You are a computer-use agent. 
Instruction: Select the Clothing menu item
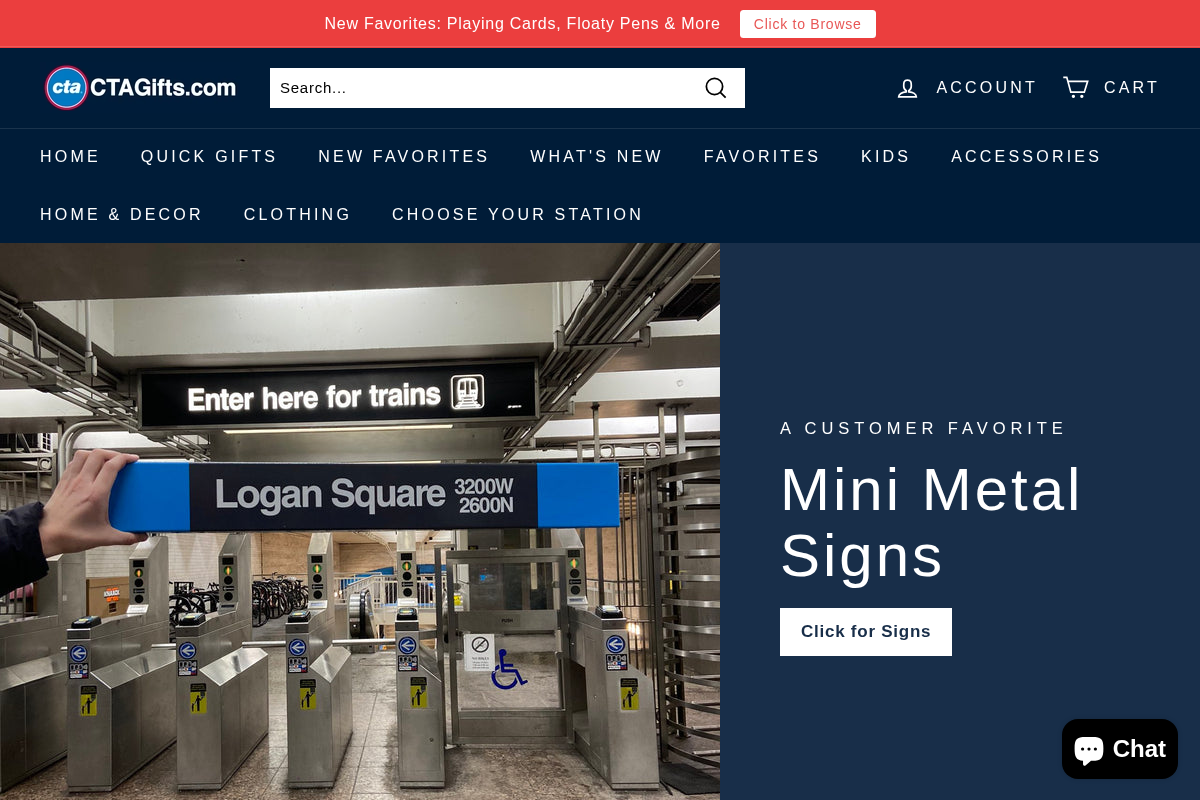[298, 215]
